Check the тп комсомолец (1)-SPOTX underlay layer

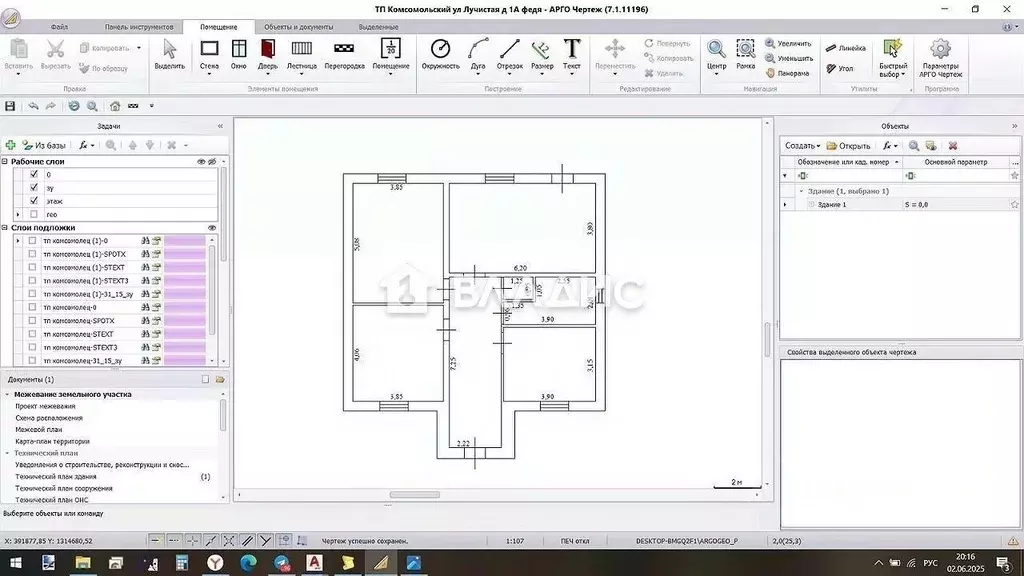[x=32, y=254]
